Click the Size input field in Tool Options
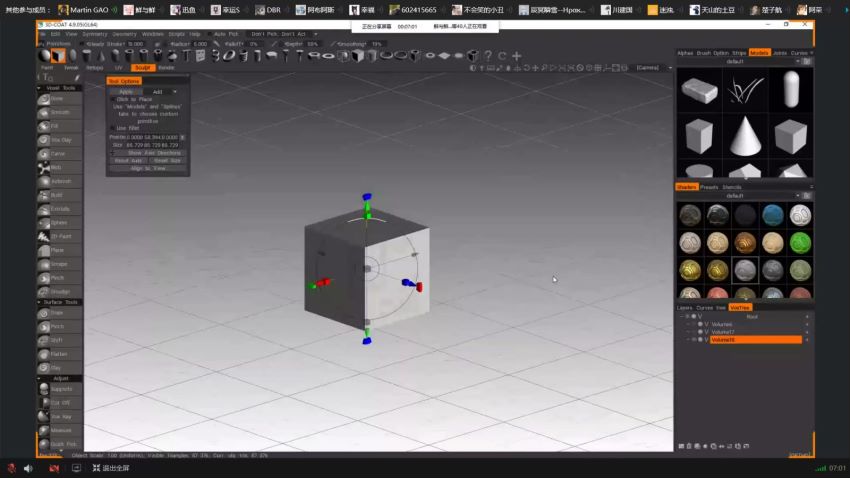Viewport: 850px width, 478px height. tap(152, 145)
